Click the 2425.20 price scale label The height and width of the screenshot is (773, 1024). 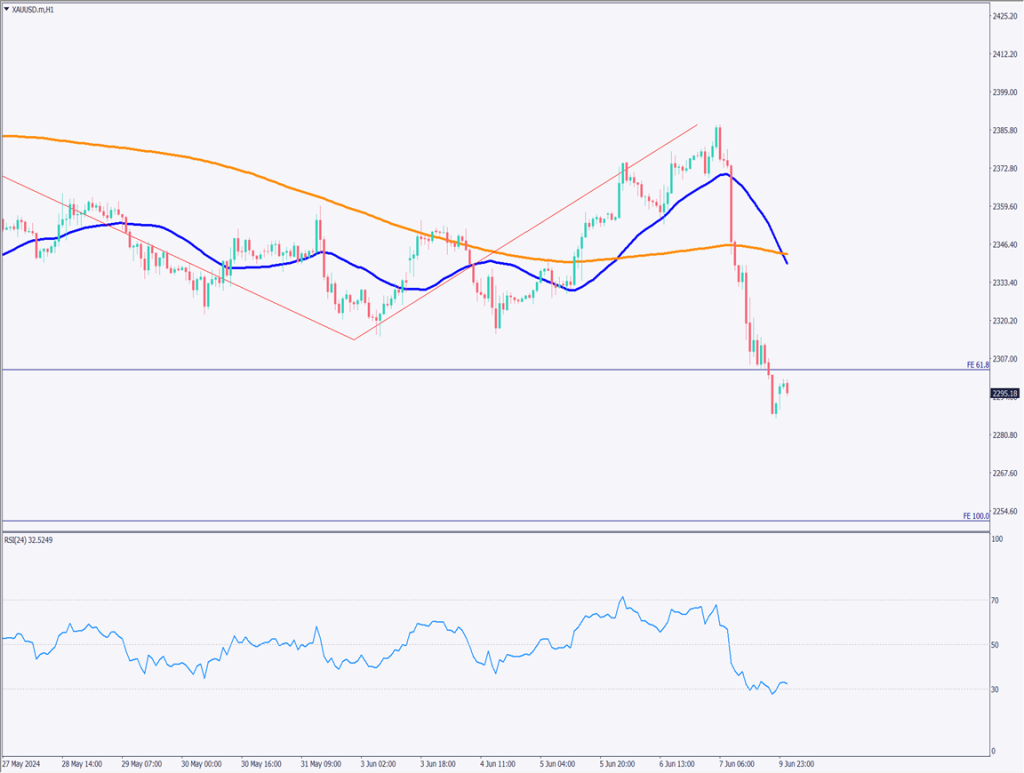(1005, 16)
